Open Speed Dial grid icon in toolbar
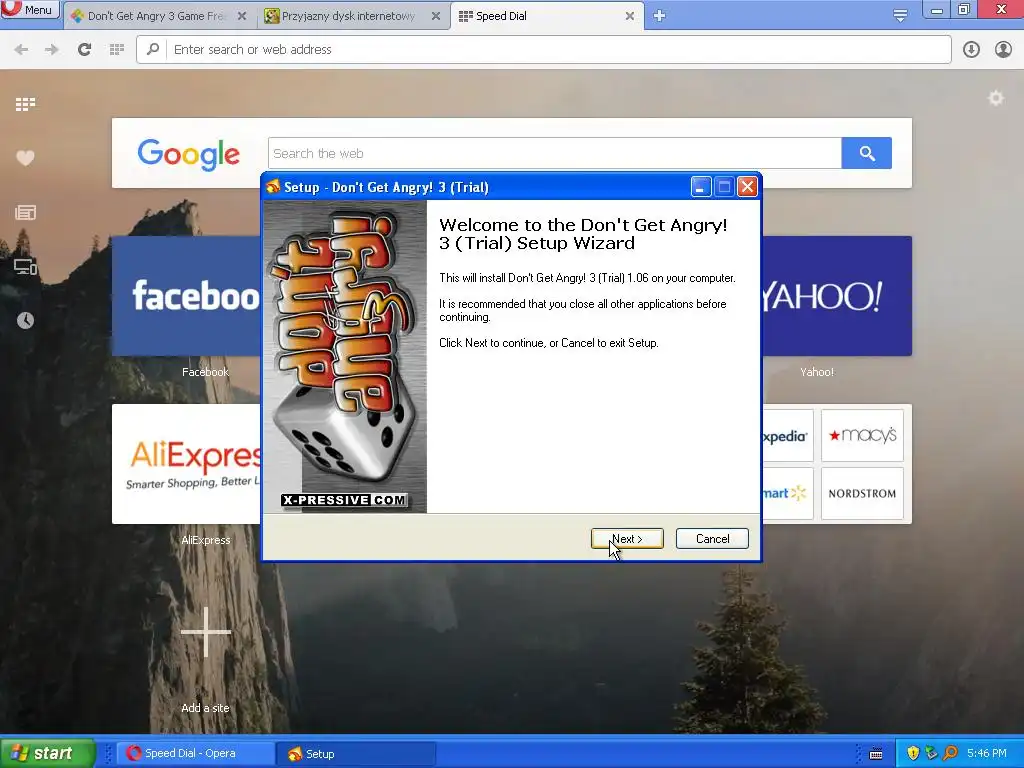This screenshot has width=1024, height=768. tap(117, 50)
